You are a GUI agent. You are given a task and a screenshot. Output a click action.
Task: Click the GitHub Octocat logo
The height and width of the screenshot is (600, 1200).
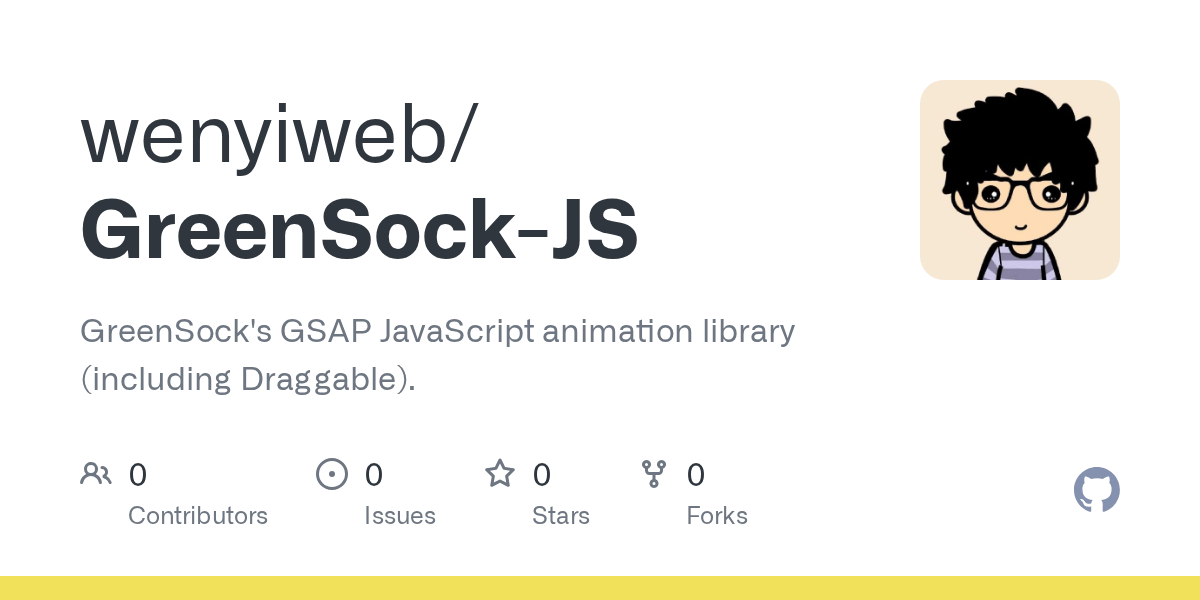[1096, 490]
